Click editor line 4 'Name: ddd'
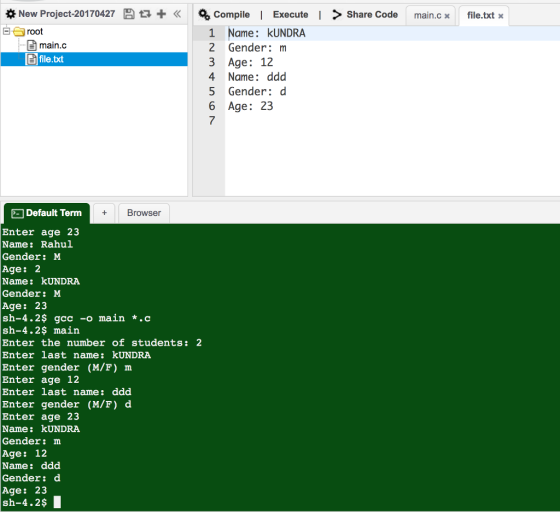The image size is (560, 512). click(x=257, y=77)
